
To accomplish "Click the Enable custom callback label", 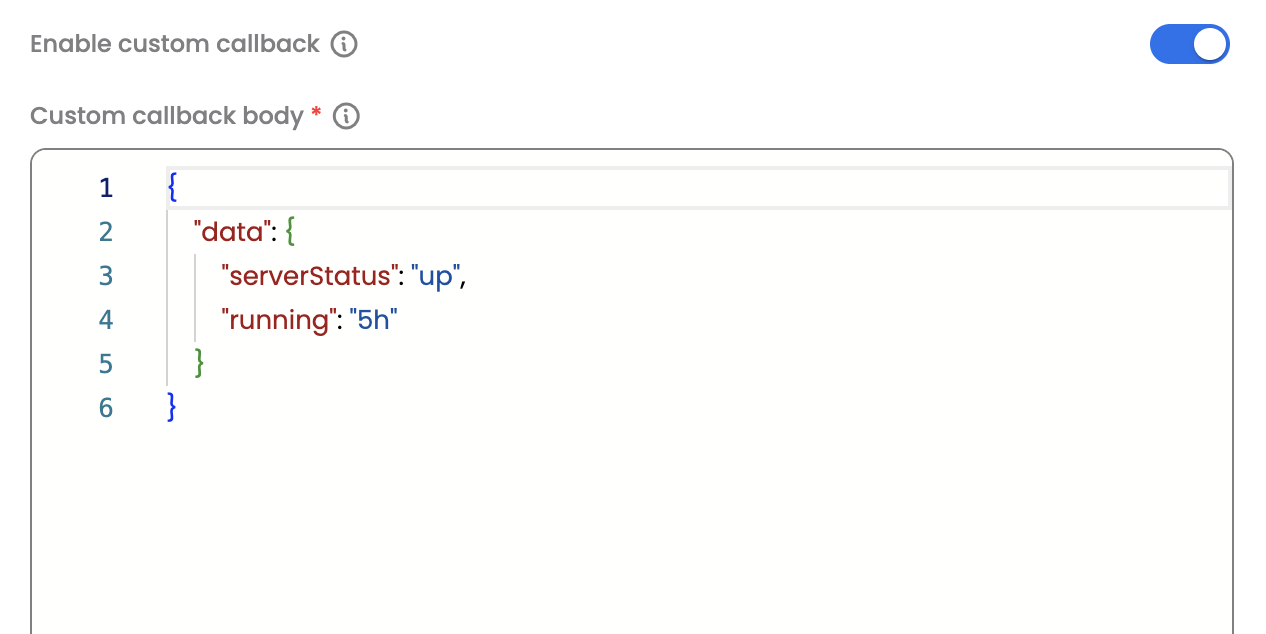I will pyautogui.click(x=175, y=44).
